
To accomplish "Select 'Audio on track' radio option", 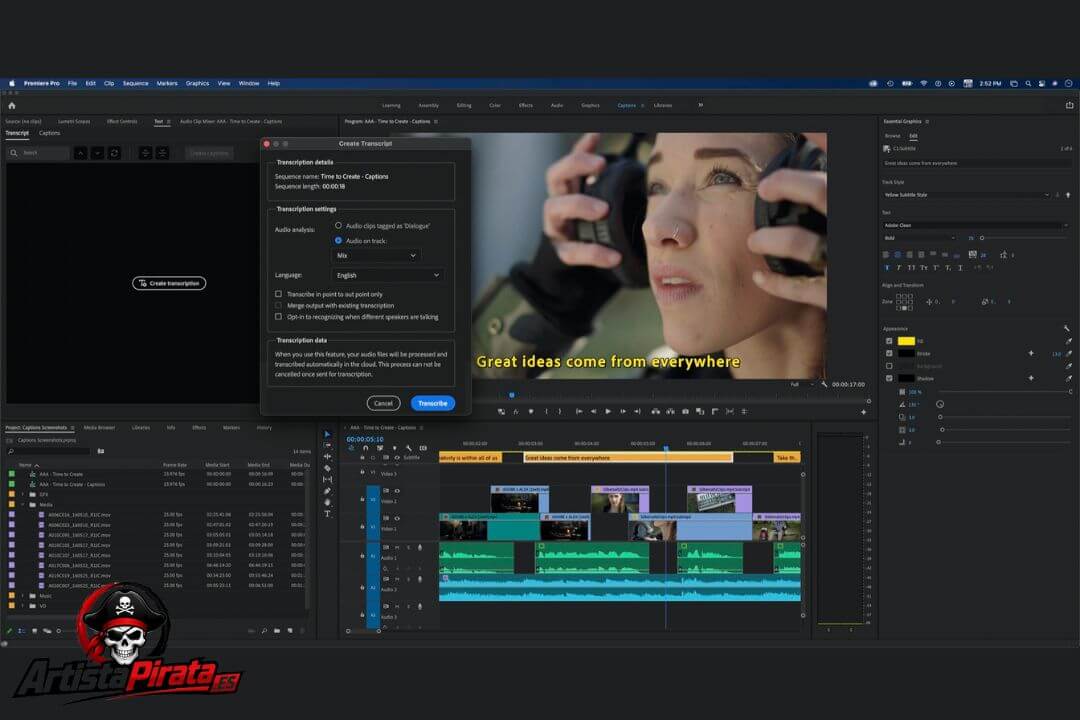I will [338, 240].
